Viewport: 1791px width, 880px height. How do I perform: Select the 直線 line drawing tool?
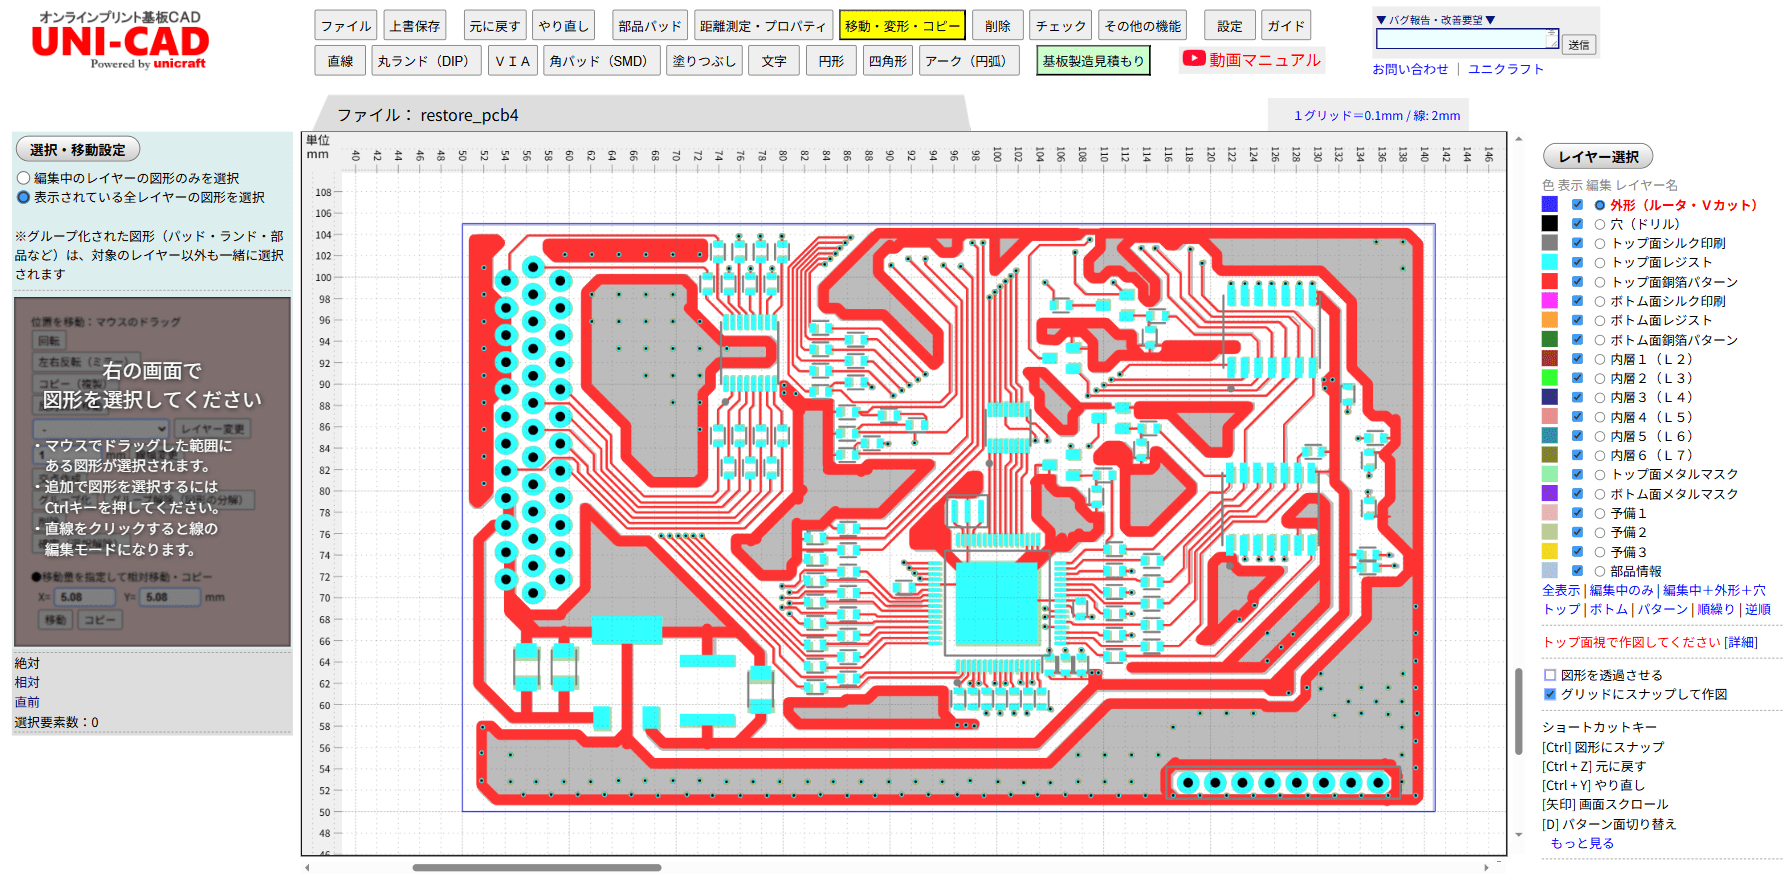(340, 61)
